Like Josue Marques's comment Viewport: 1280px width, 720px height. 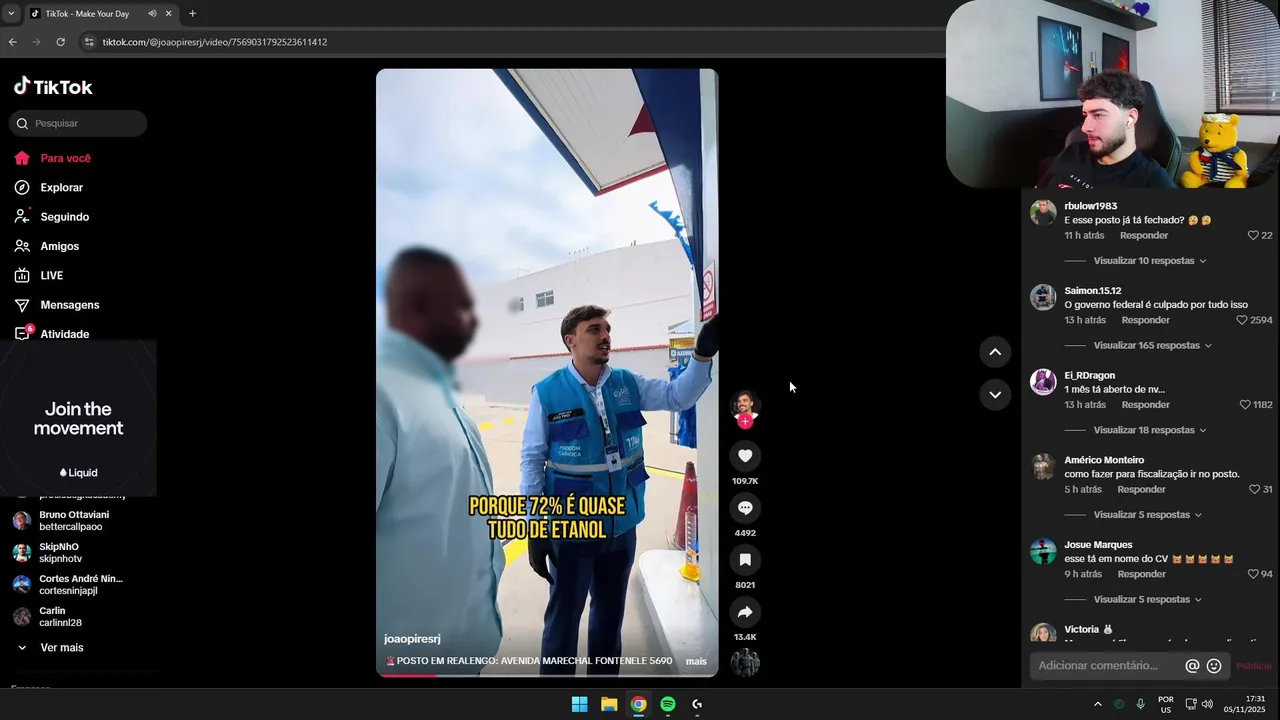pyautogui.click(x=1253, y=575)
